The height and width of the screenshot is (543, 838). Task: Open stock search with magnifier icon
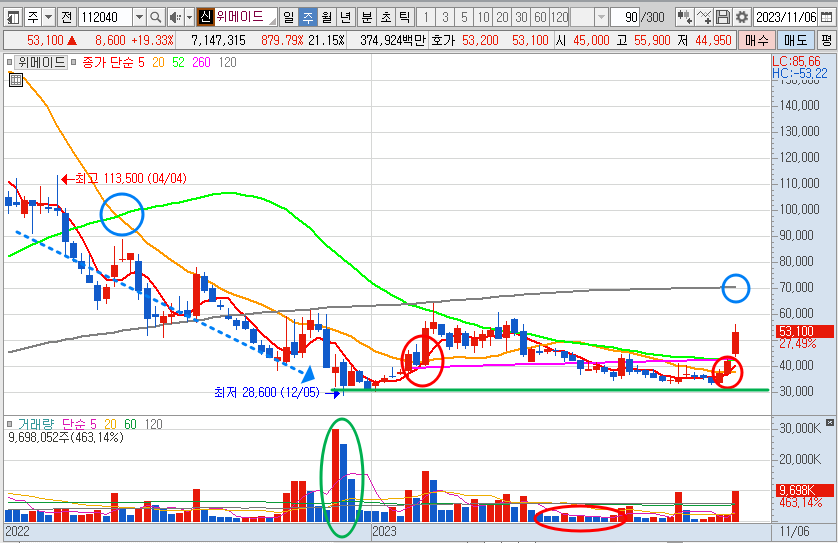155,18
